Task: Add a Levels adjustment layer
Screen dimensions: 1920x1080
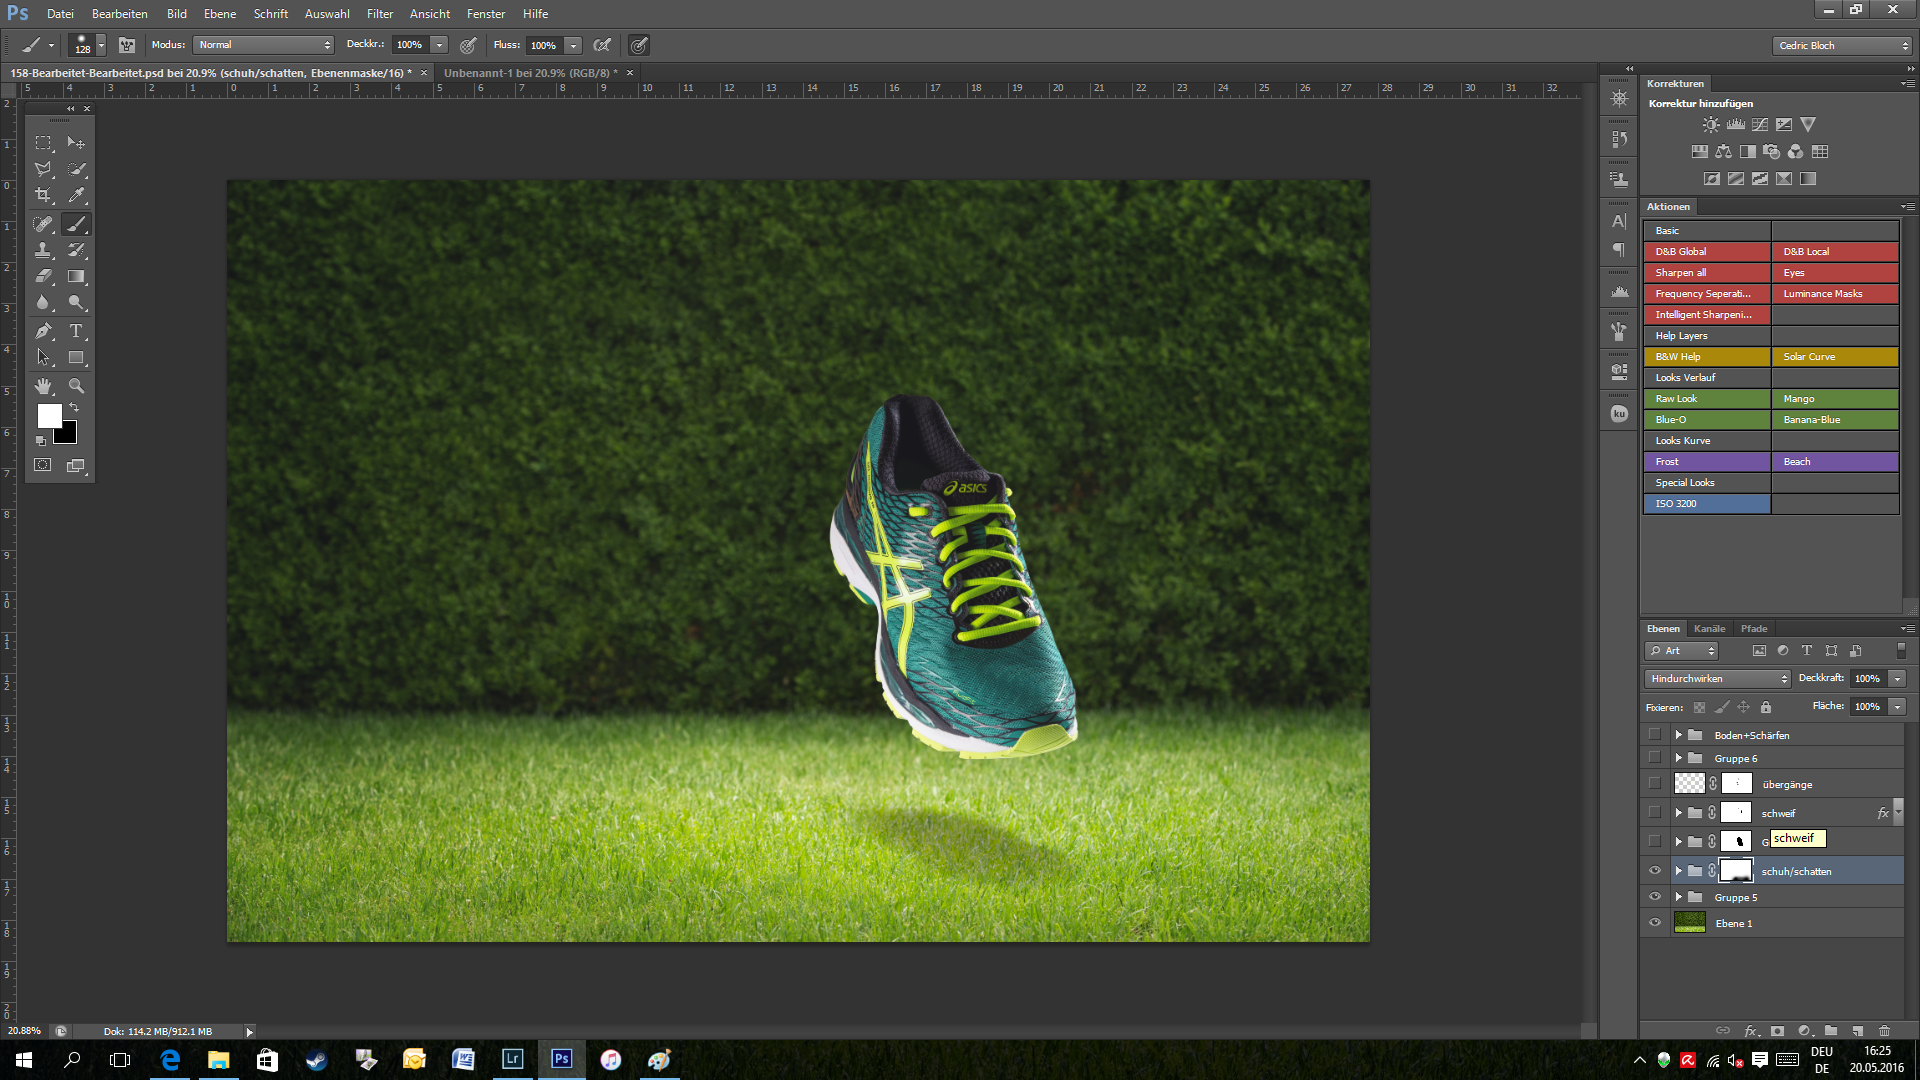Action: [x=1735, y=125]
